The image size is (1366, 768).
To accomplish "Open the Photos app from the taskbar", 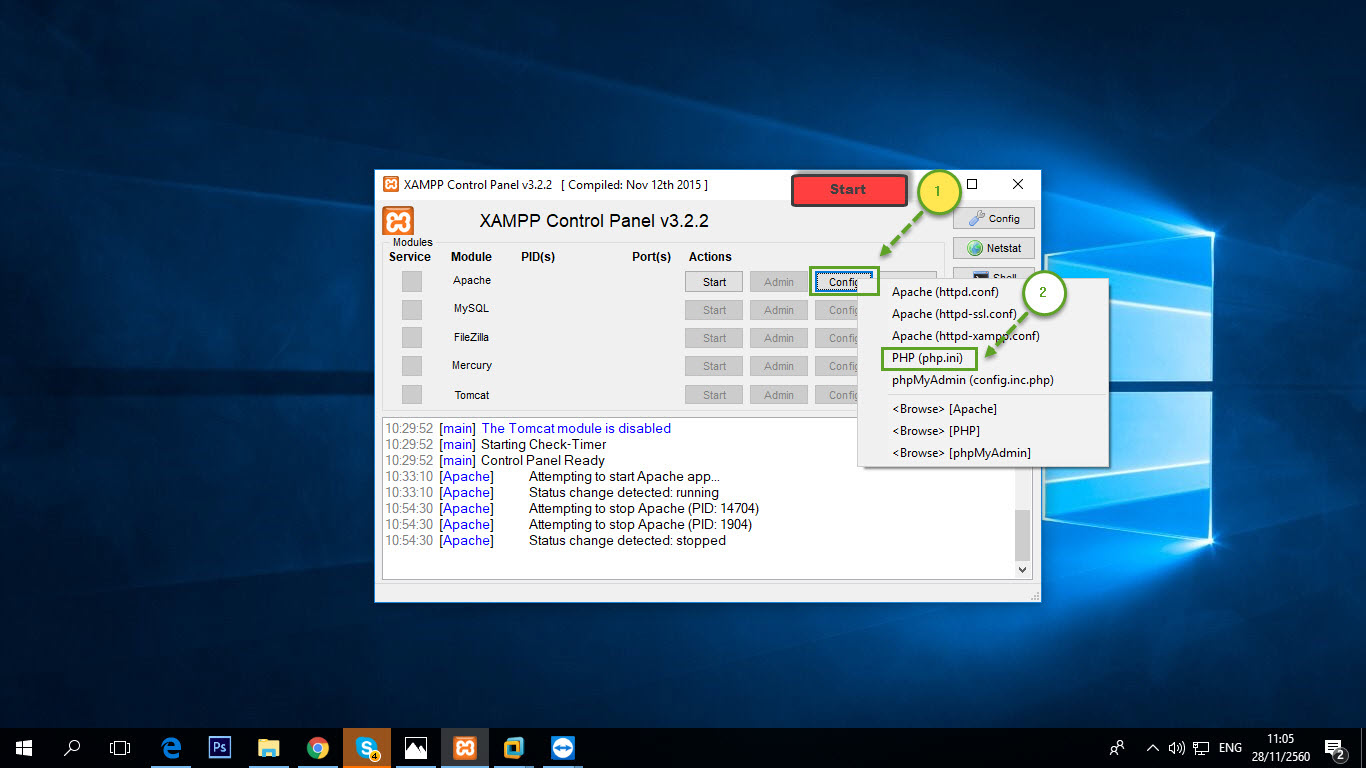I will click(416, 747).
